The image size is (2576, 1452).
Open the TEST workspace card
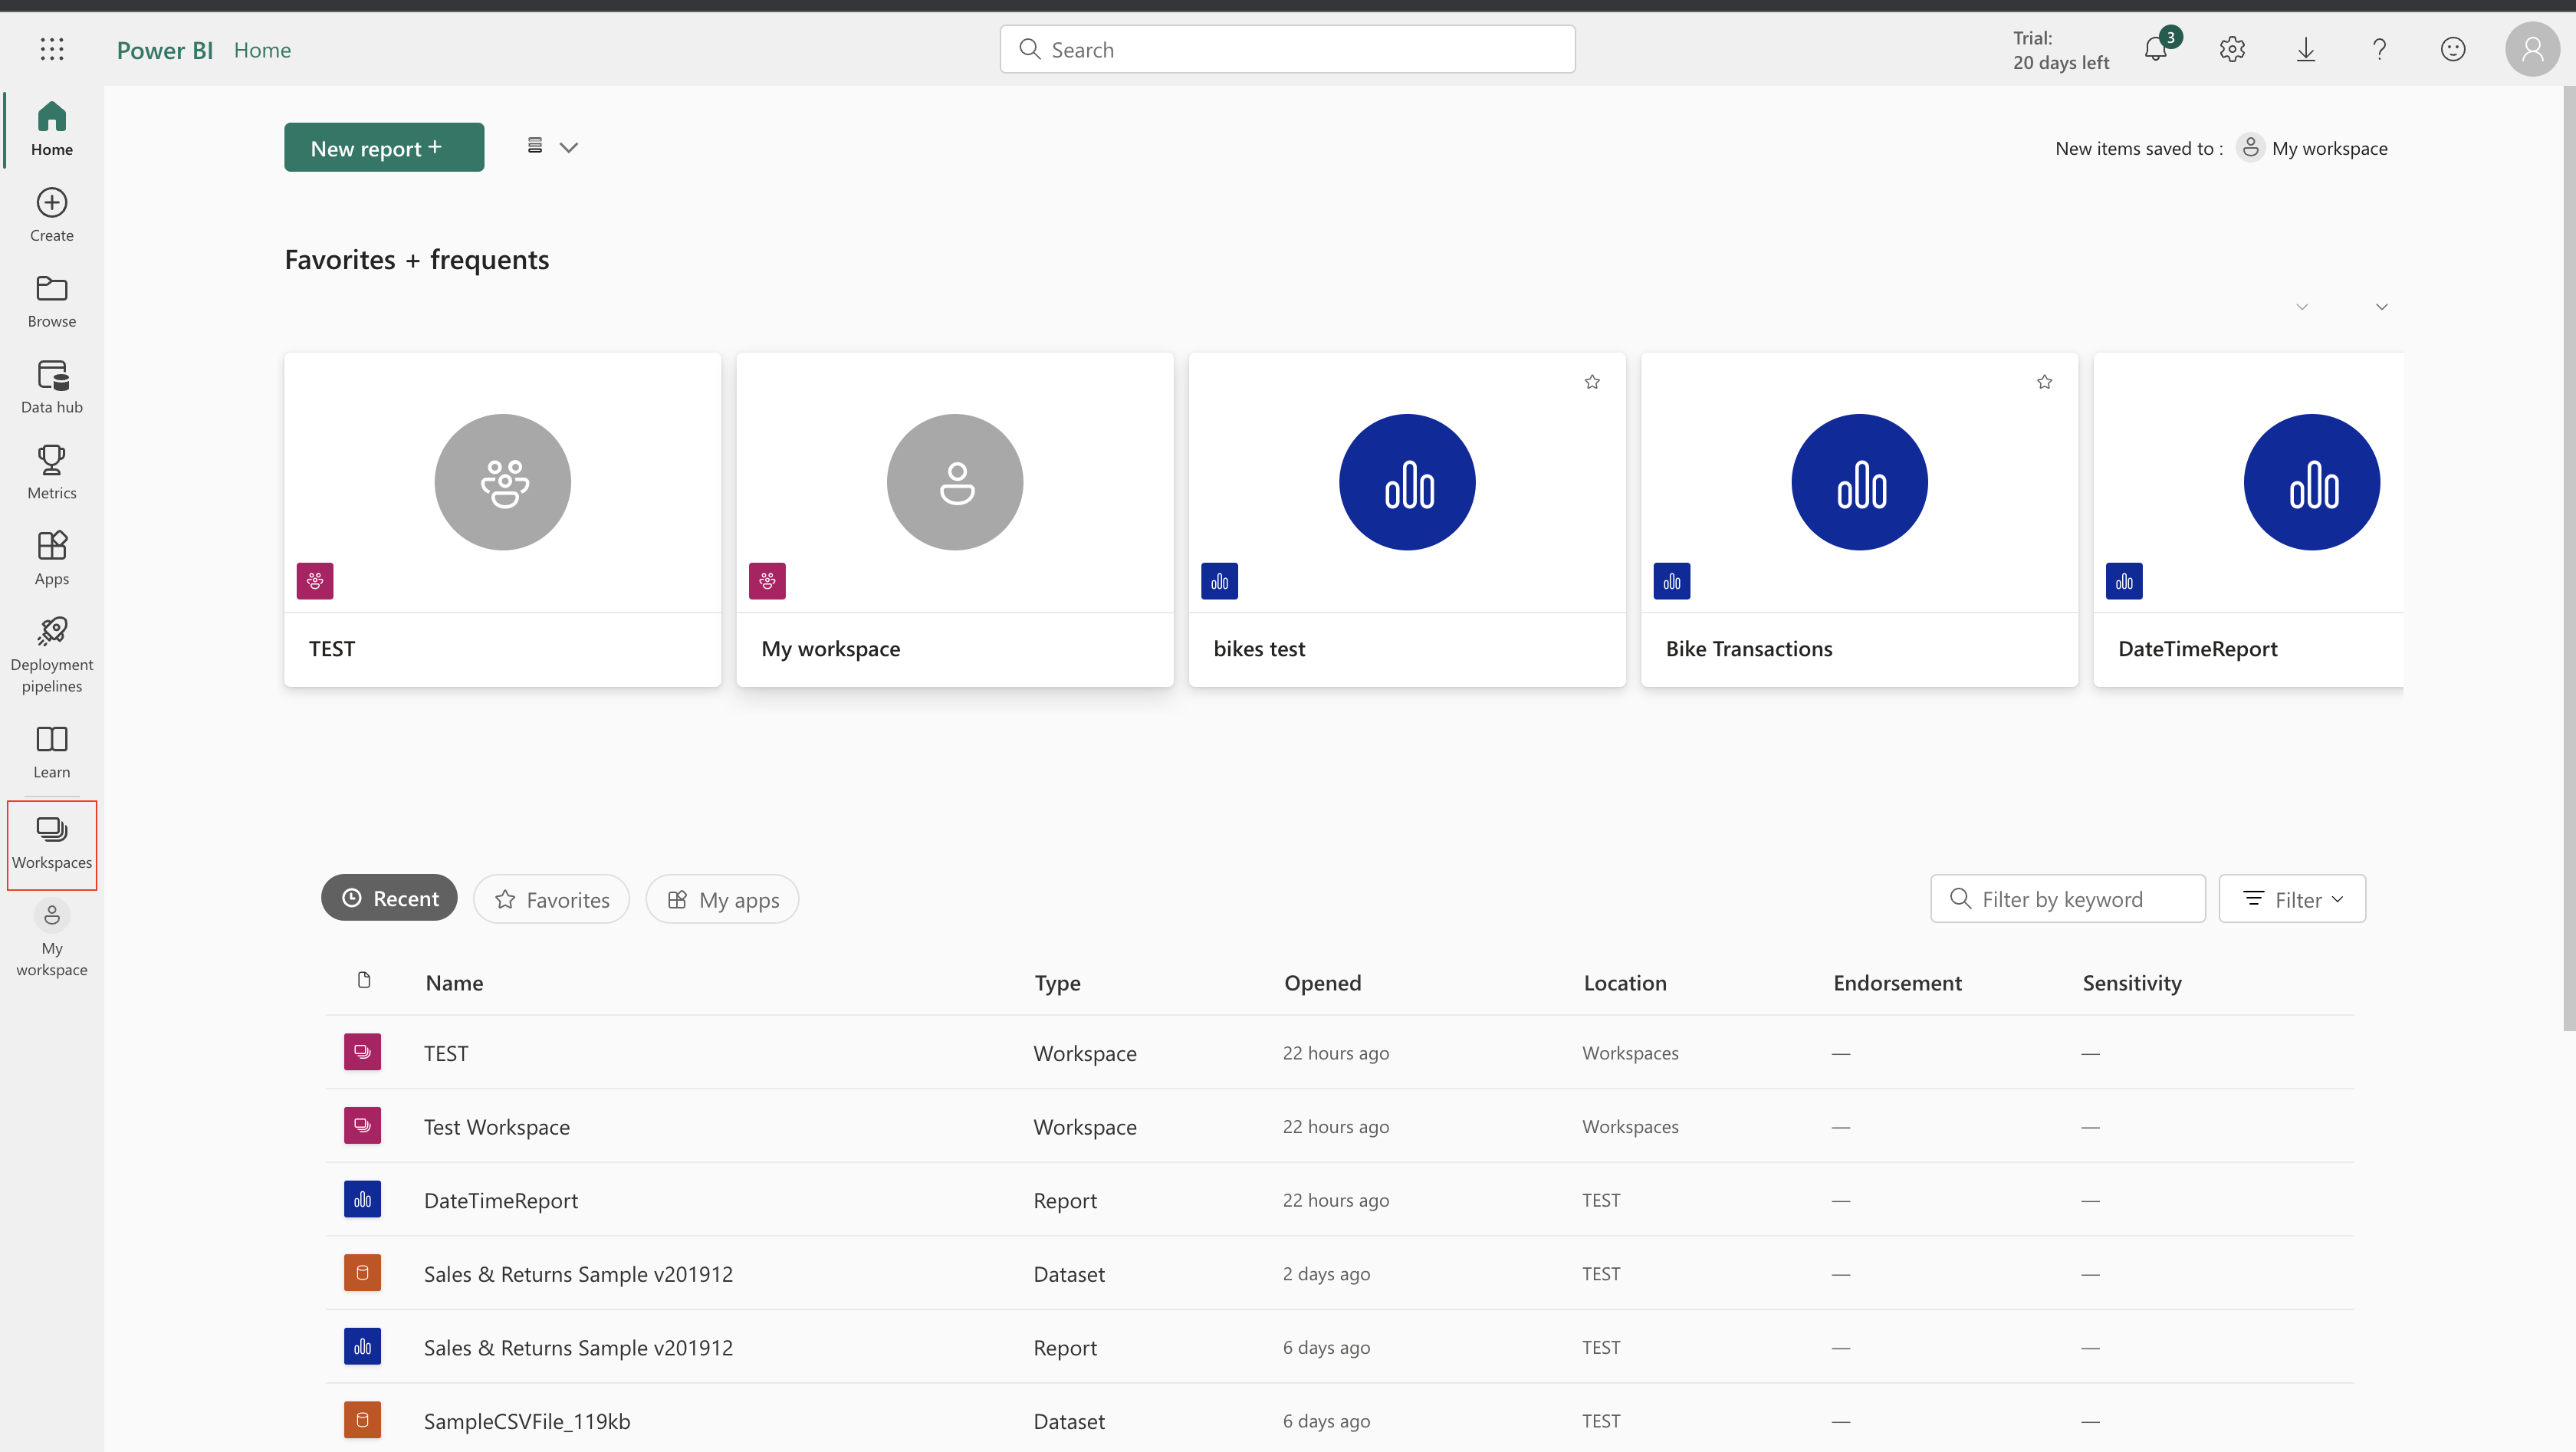click(x=503, y=519)
